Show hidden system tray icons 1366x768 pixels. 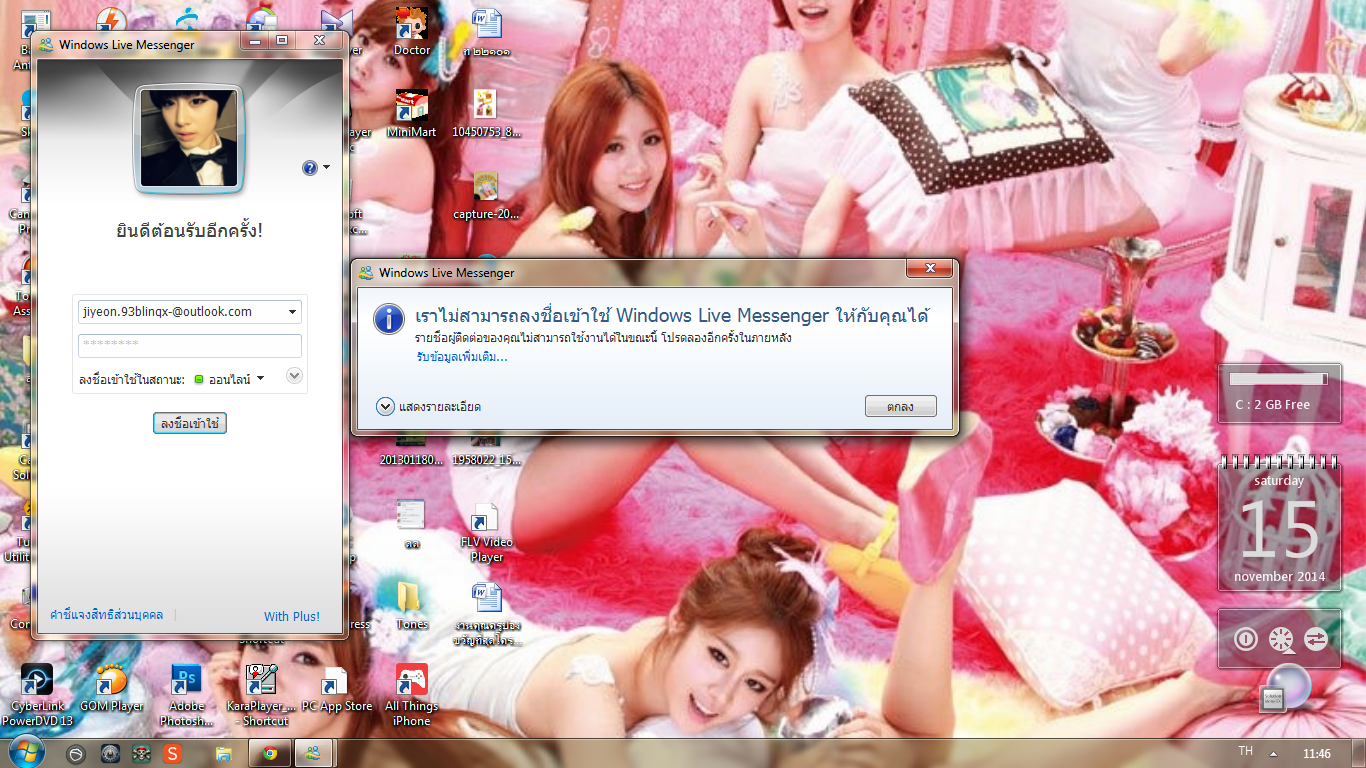[x=1273, y=753]
